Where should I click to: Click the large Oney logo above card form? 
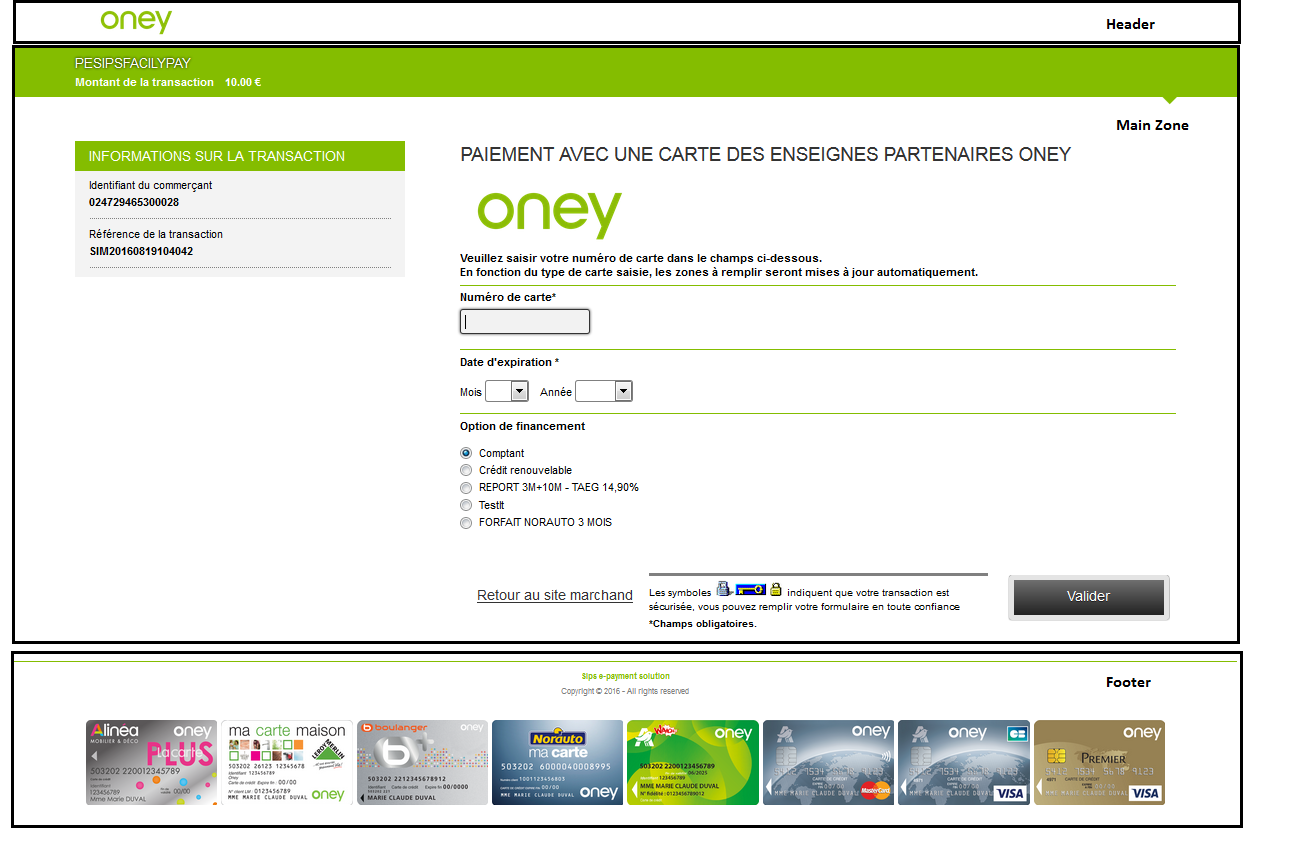coord(549,214)
